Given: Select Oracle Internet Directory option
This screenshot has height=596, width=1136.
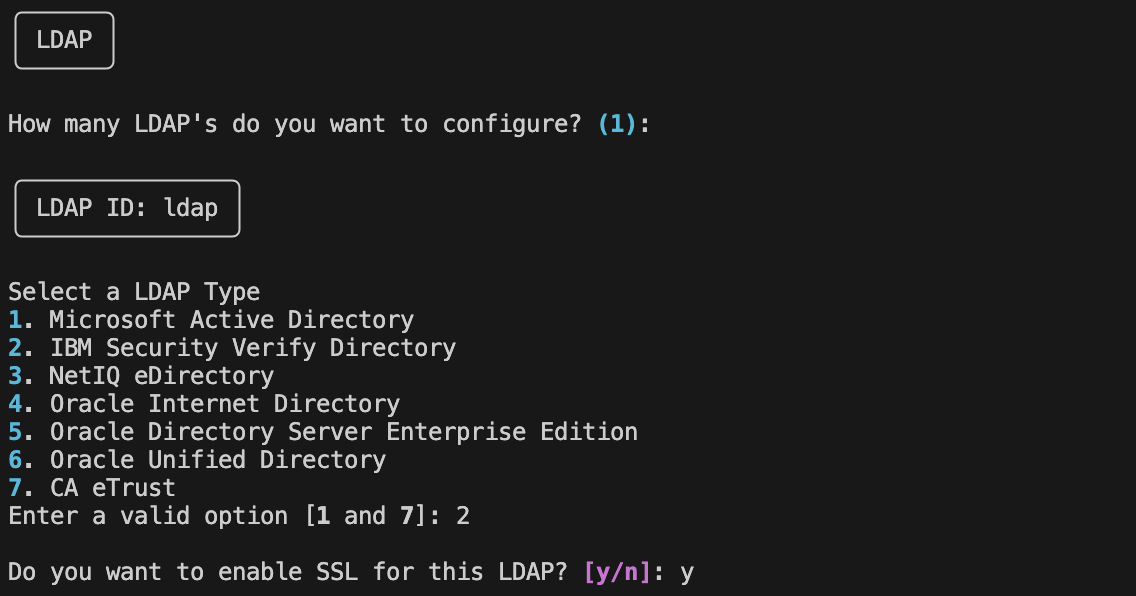Looking at the screenshot, I should [204, 404].
